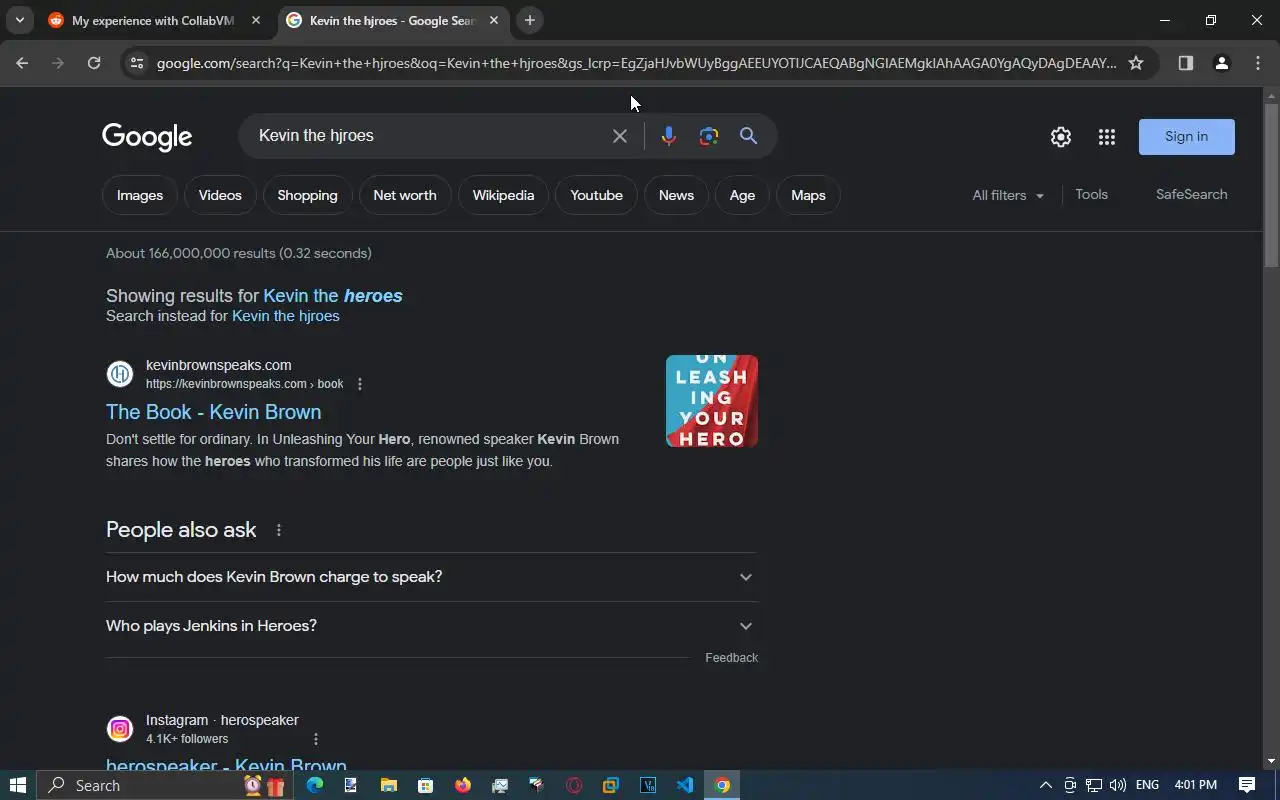Click the Instagram result favicon

point(120,729)
